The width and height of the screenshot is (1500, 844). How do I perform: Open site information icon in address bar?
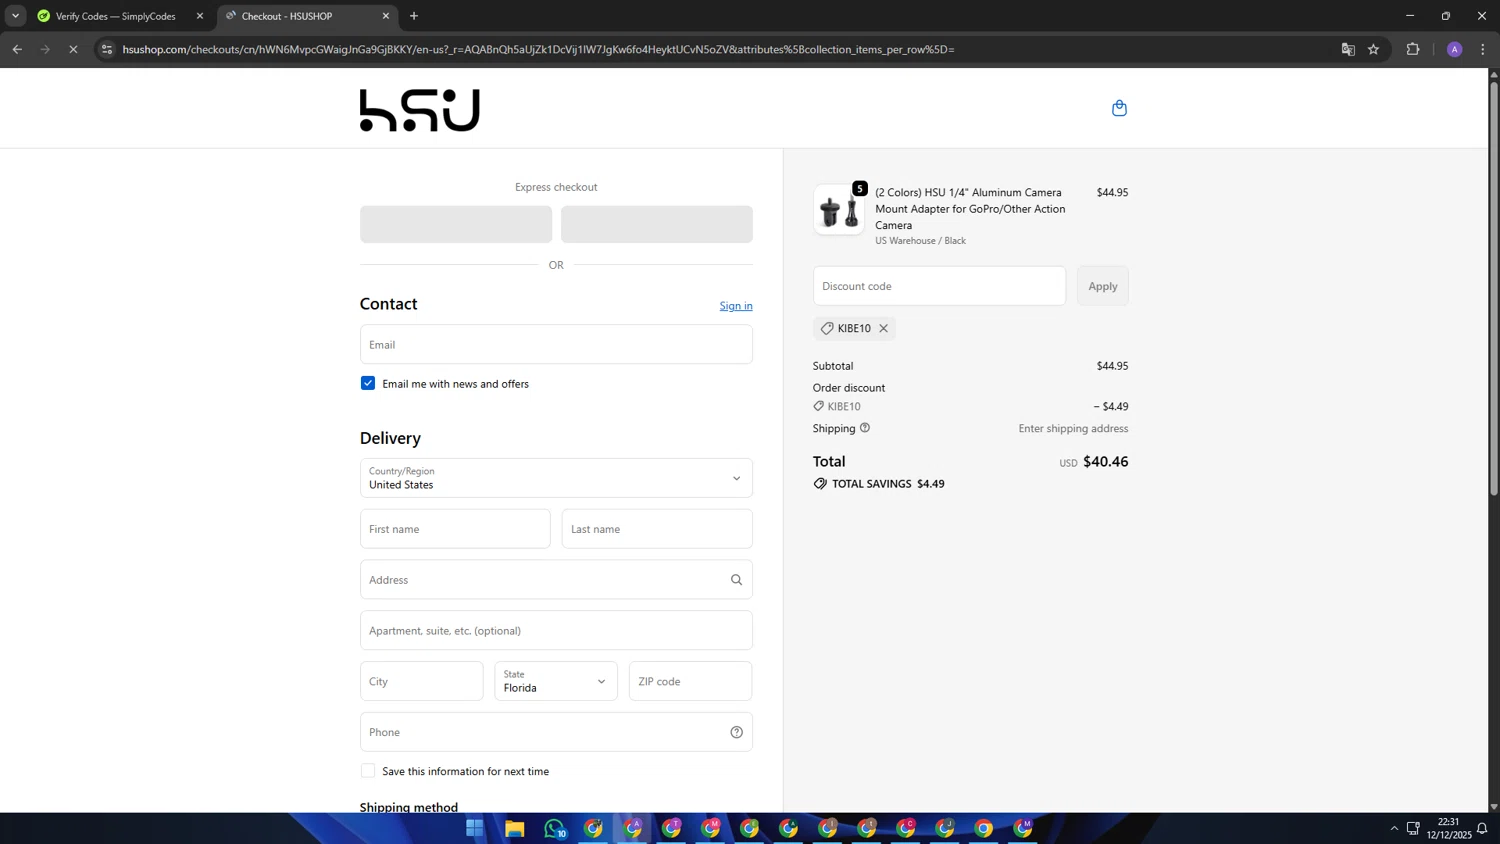pos(107,49)
